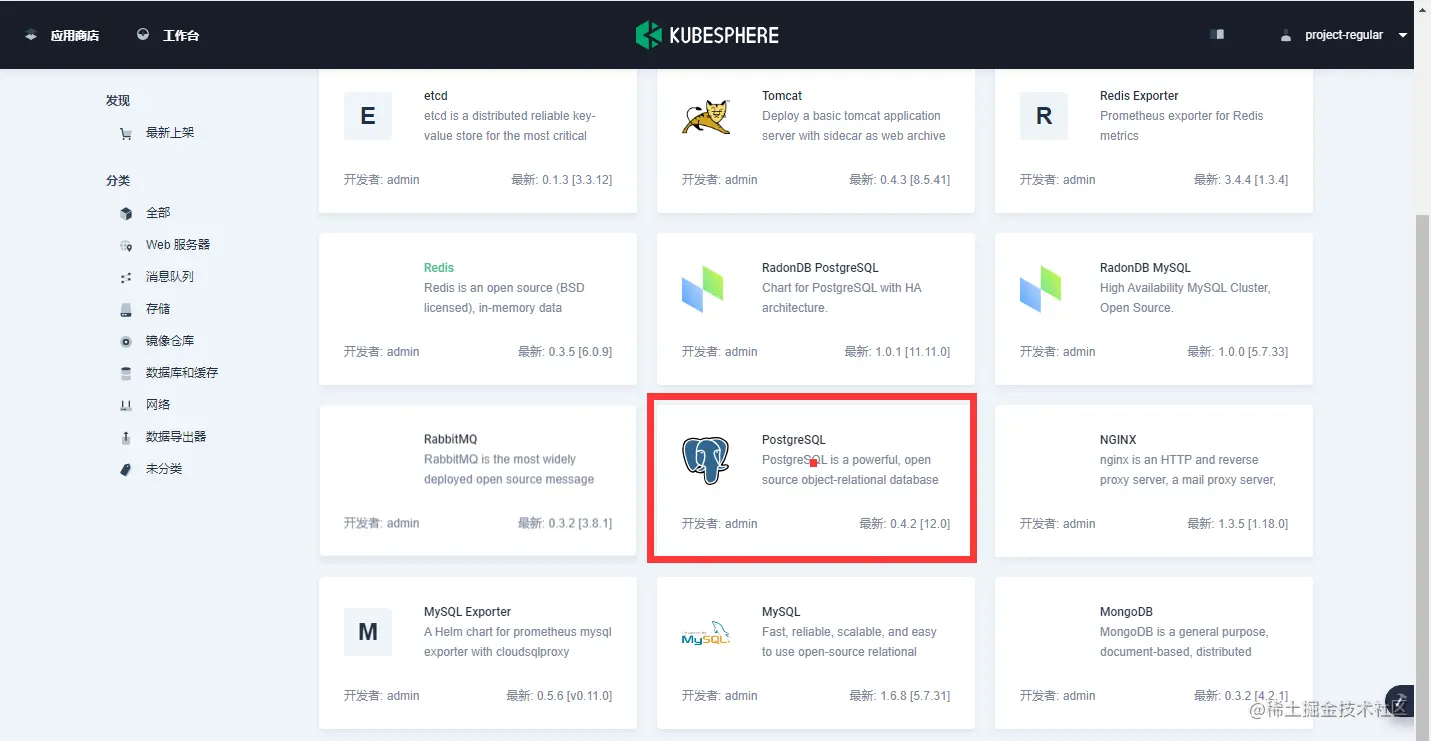Image resolution: width=1431 pixels, height=741 pixels.
Task: Click the Tomcat cat logo
Action: pos(706,116)
